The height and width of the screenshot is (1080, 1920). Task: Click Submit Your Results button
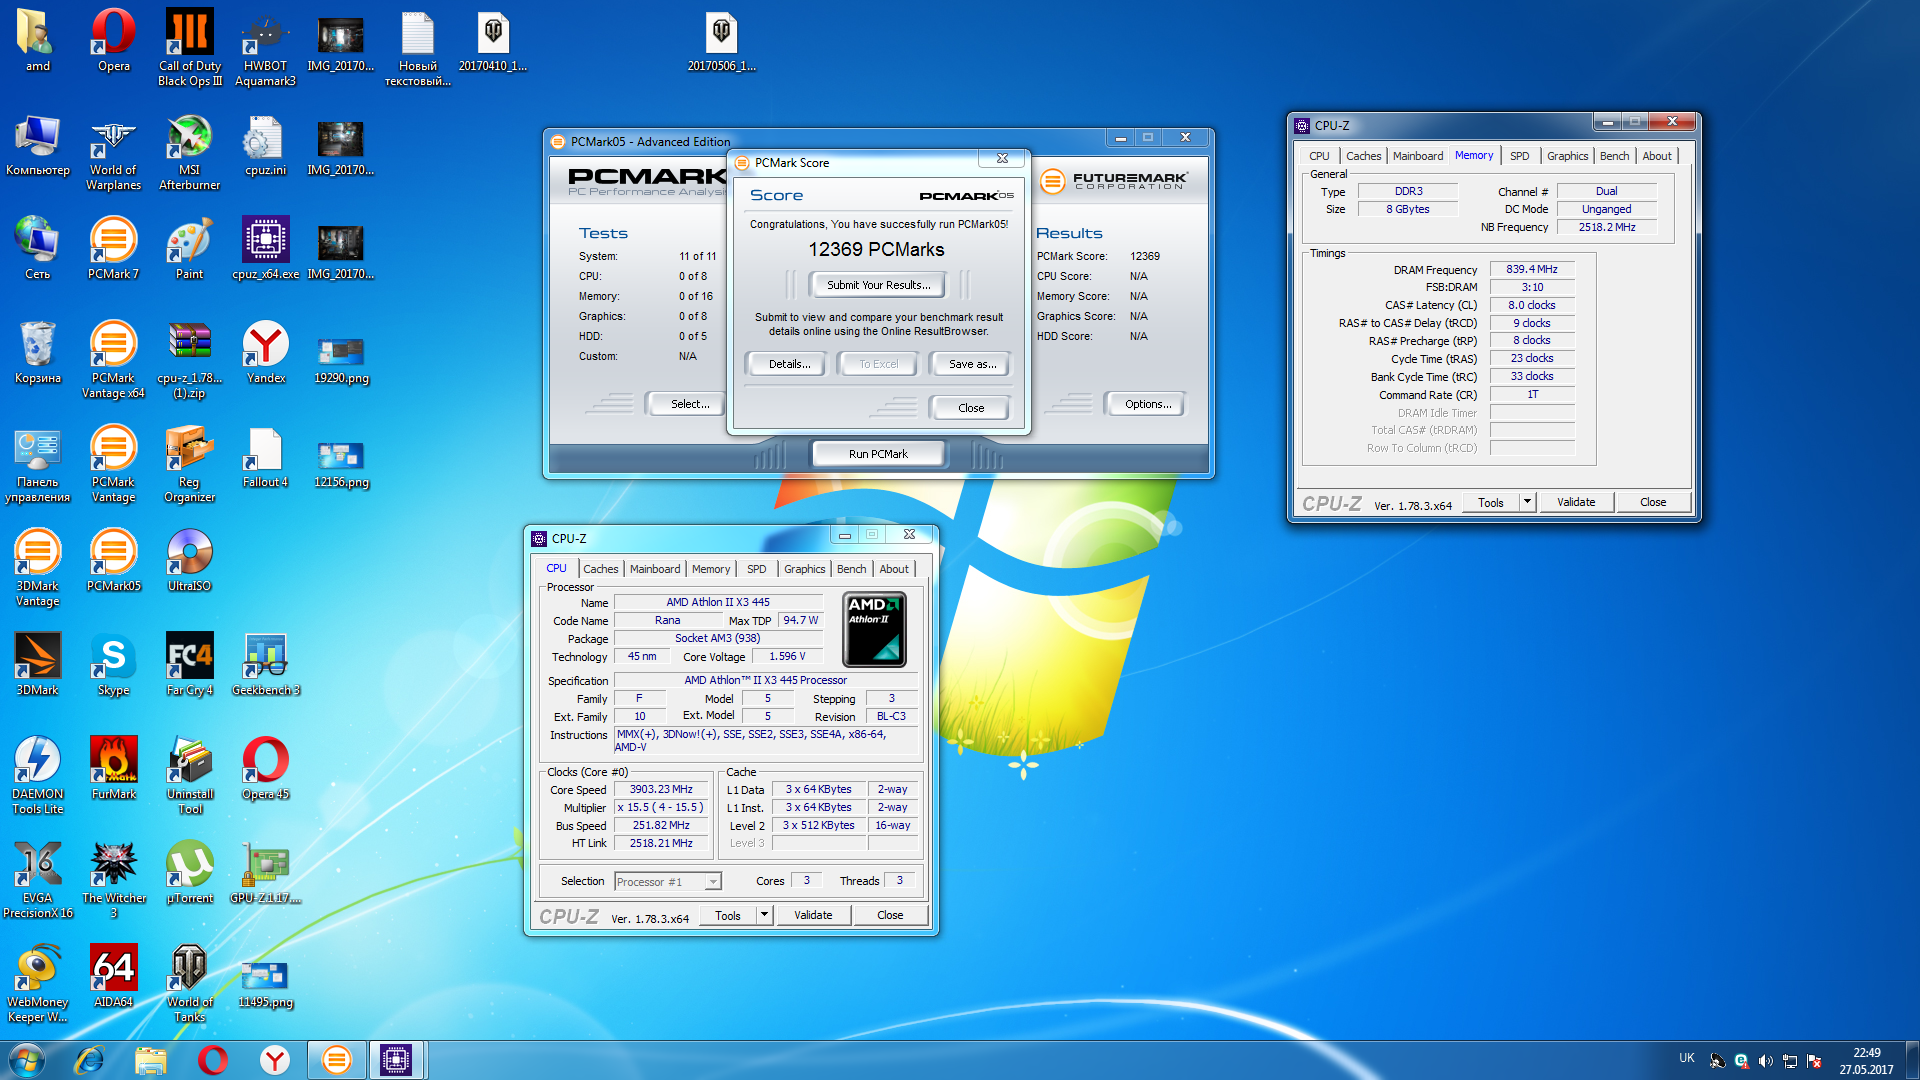878,285
